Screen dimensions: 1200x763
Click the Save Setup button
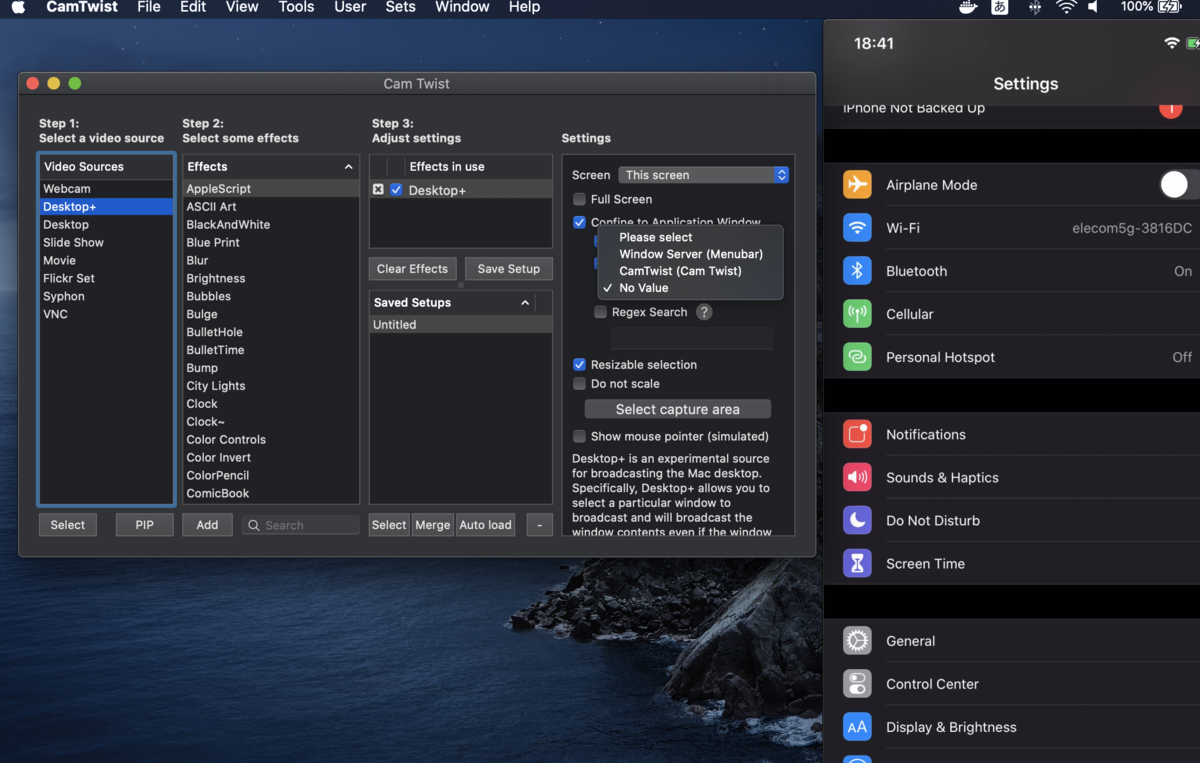click(x=509, y=269)
